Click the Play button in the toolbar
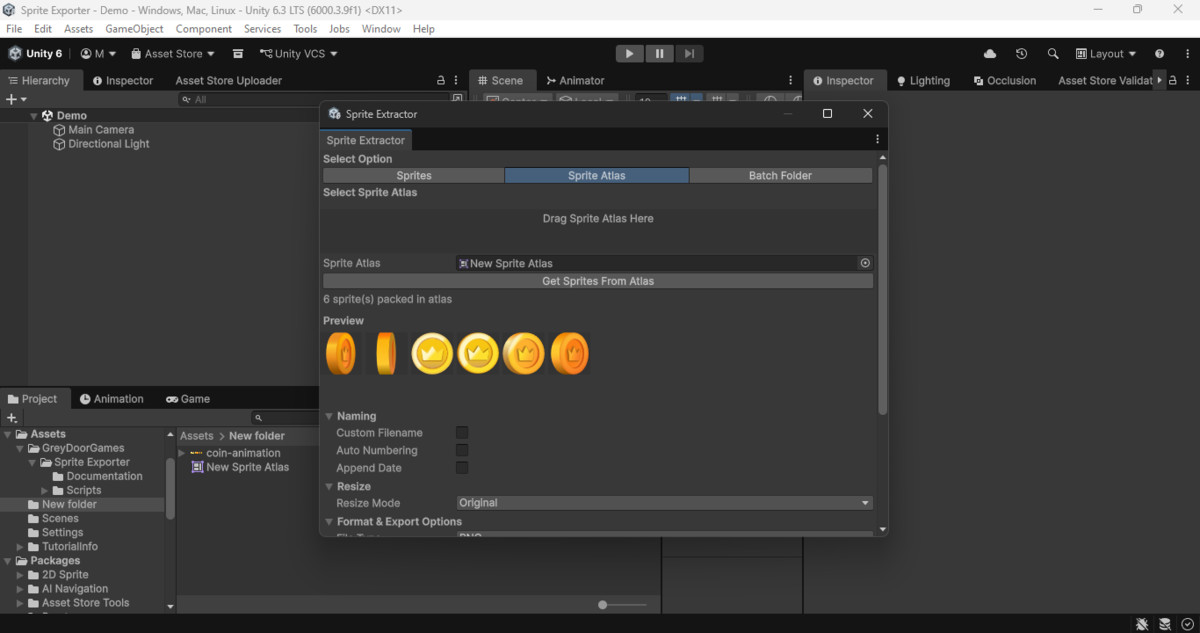 [x=629, y=54]
